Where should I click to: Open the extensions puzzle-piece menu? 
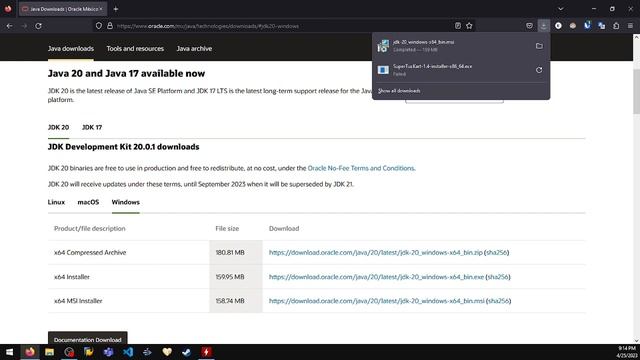(x=616, y=26)
